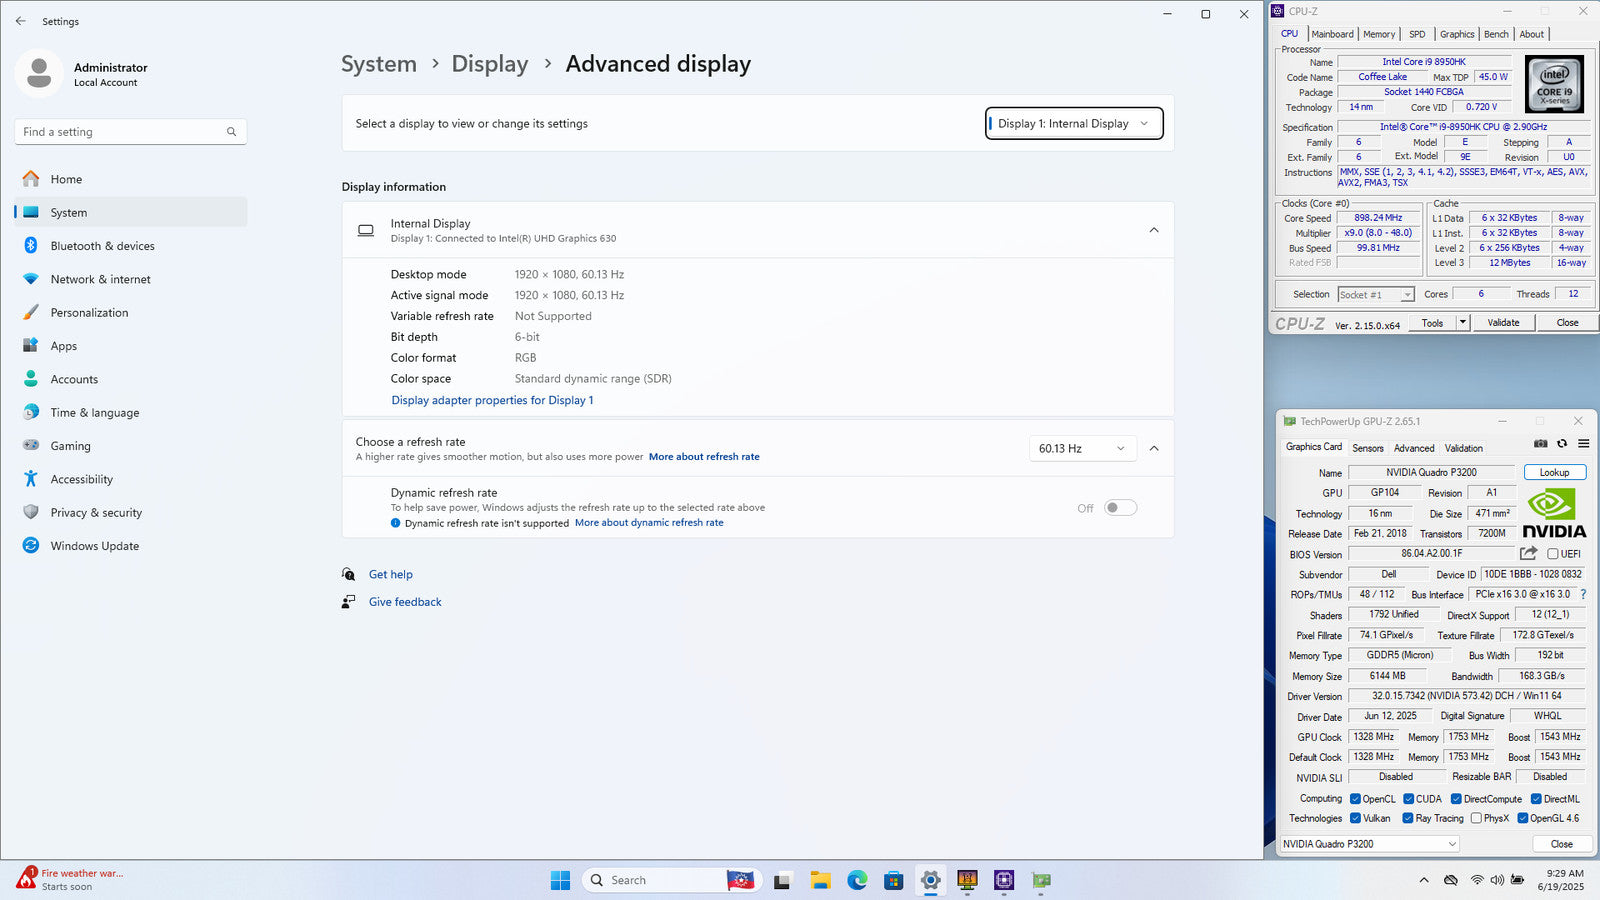Open the NVIDIA Quadro P3200 GPU selector
Viewport: 1600px width, 900px height.
pyautogui.click(x=1369, y=844)
